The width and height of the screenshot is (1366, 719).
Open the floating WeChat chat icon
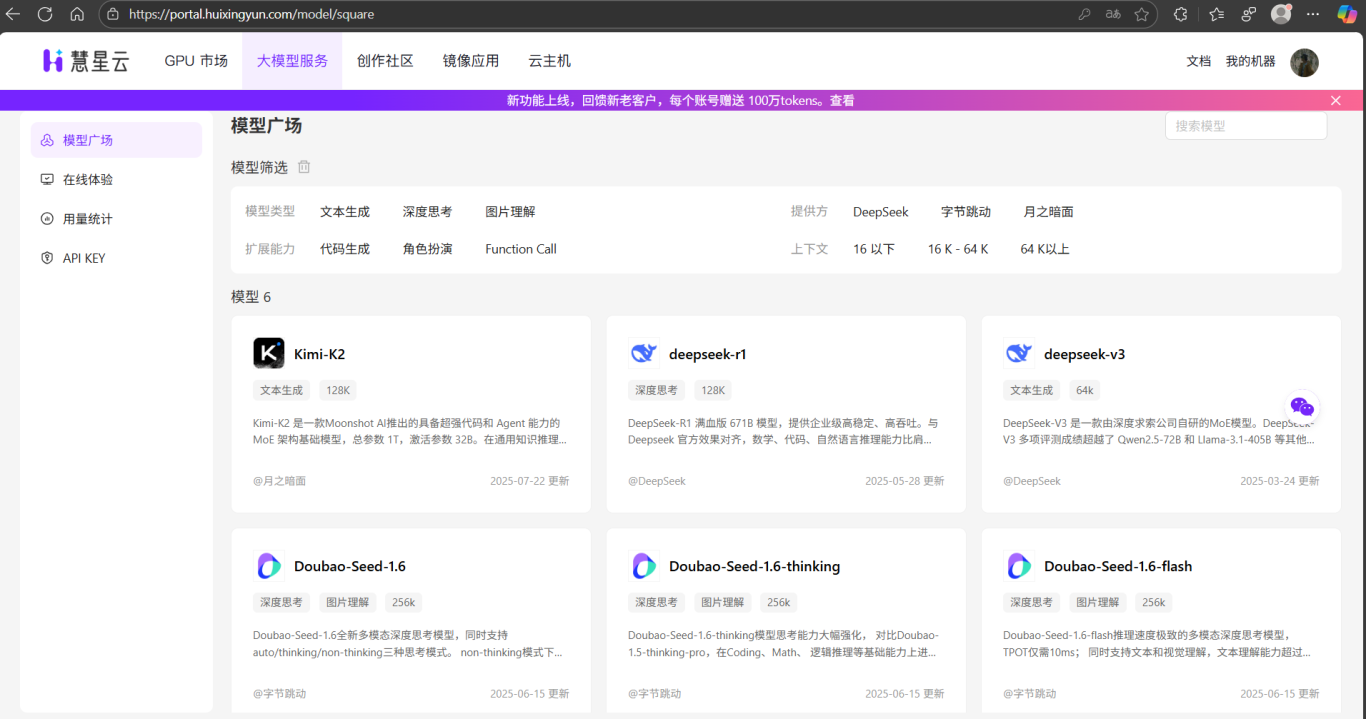(1302, 406)
